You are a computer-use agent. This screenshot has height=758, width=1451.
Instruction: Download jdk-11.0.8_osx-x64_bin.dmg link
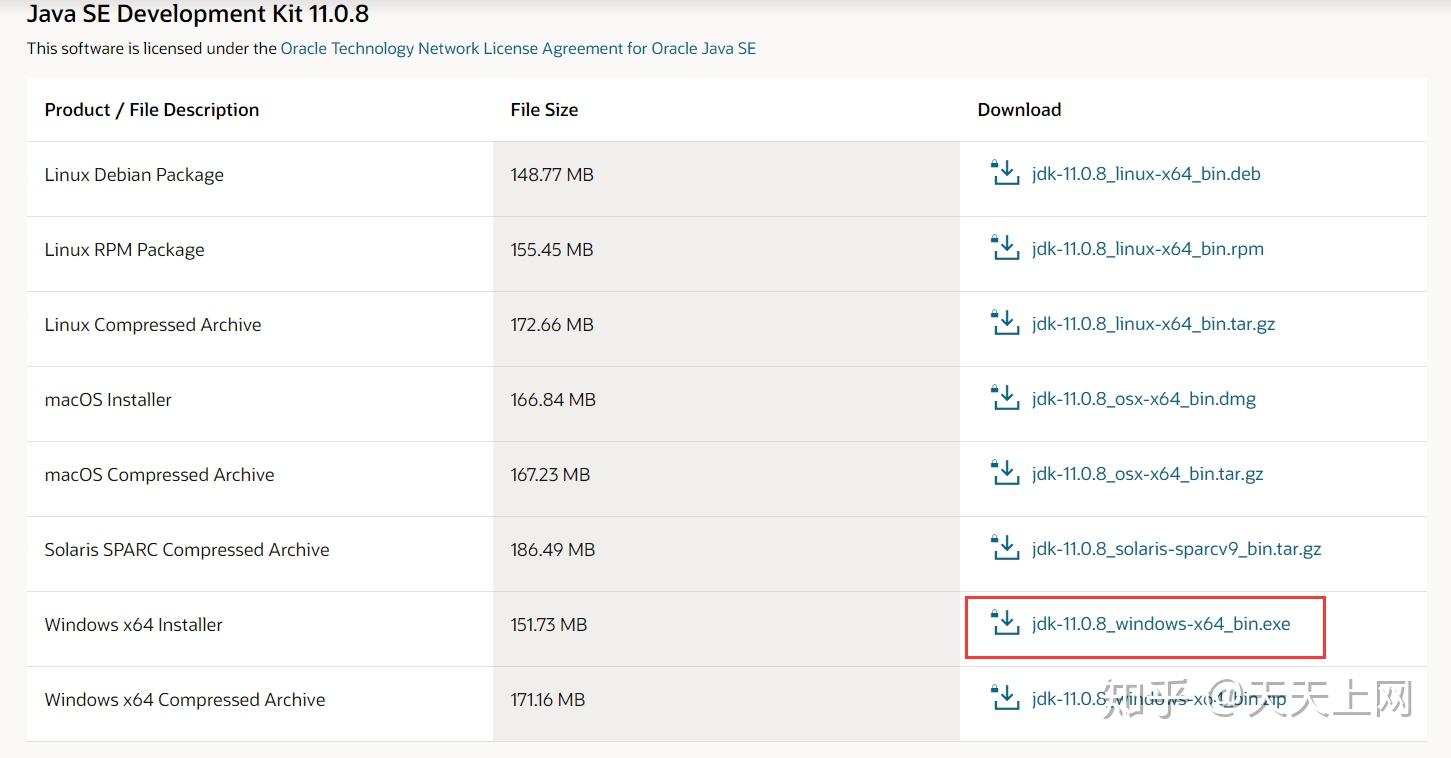click(x=1143, y=399)
